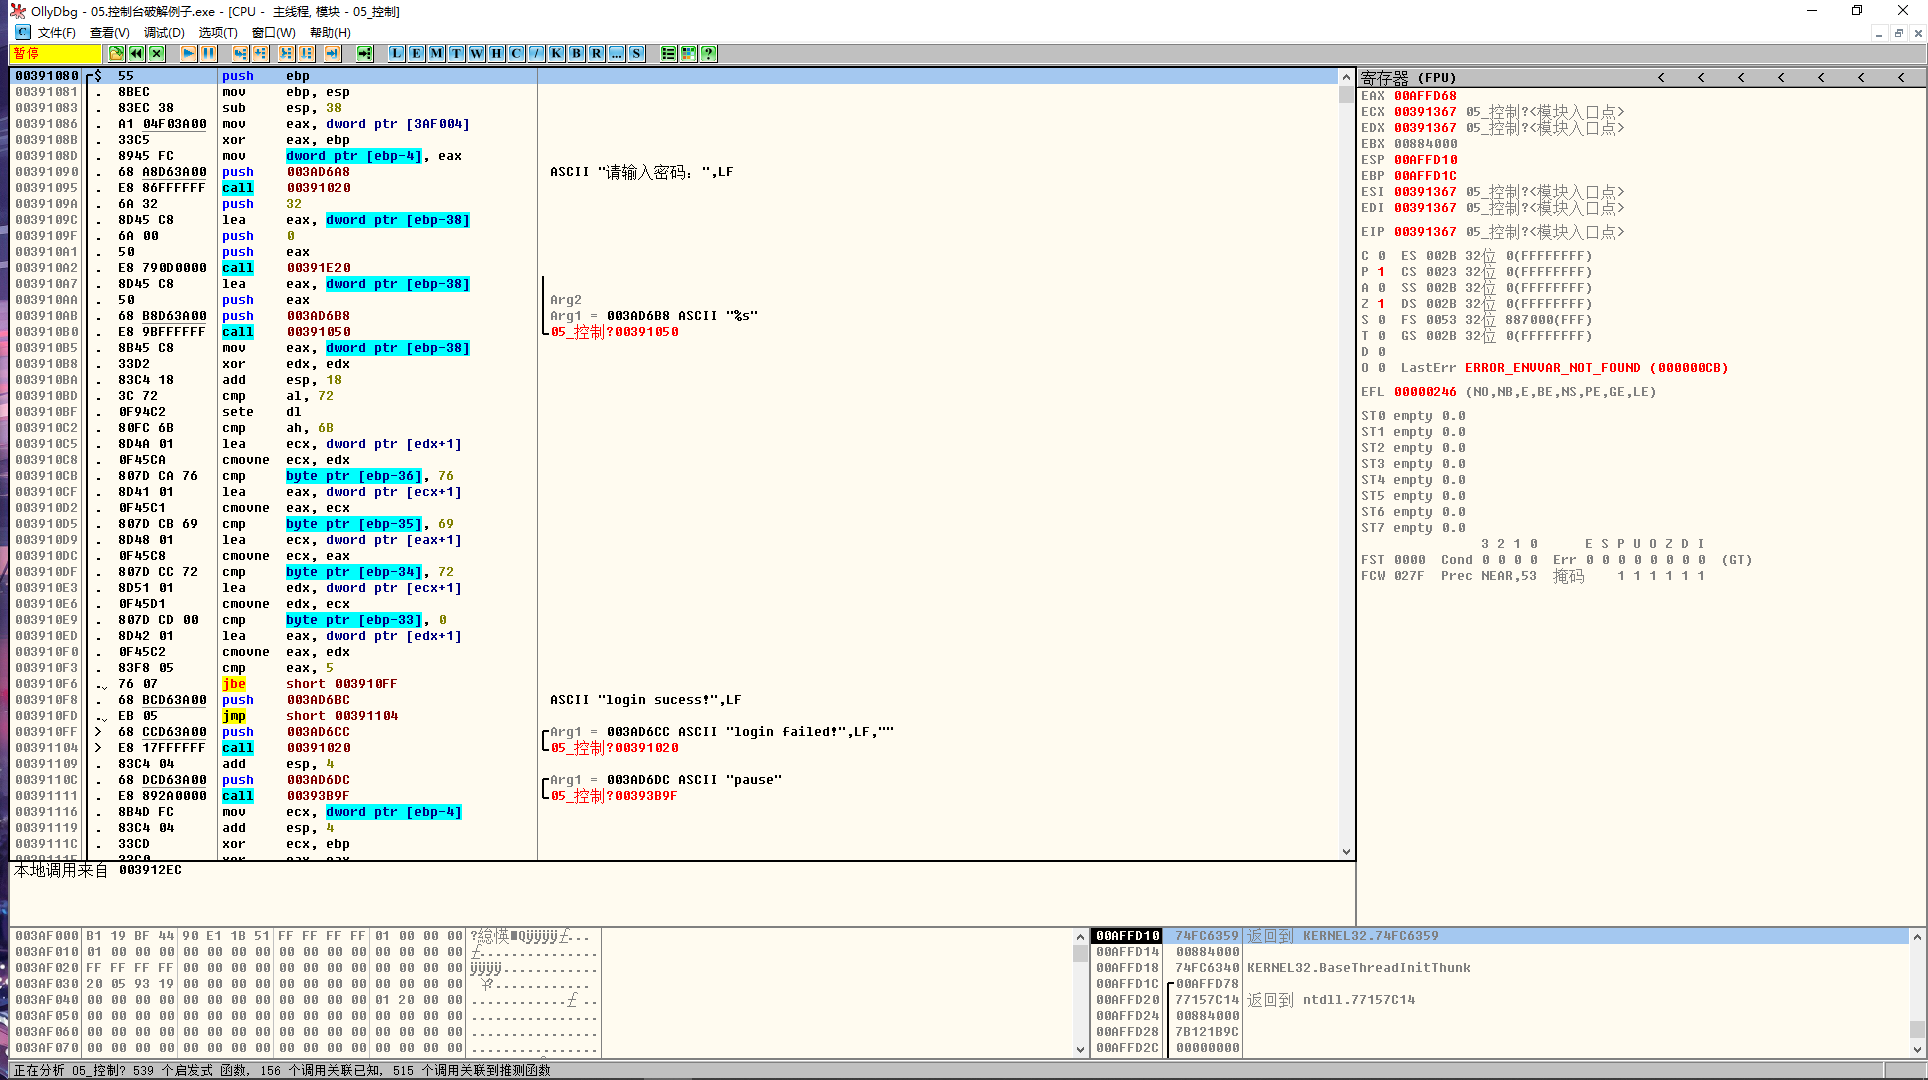This screenshot has height=1080, width=1928.
Task: Open the 窗口(W) menu
Action: pos(273,33)
